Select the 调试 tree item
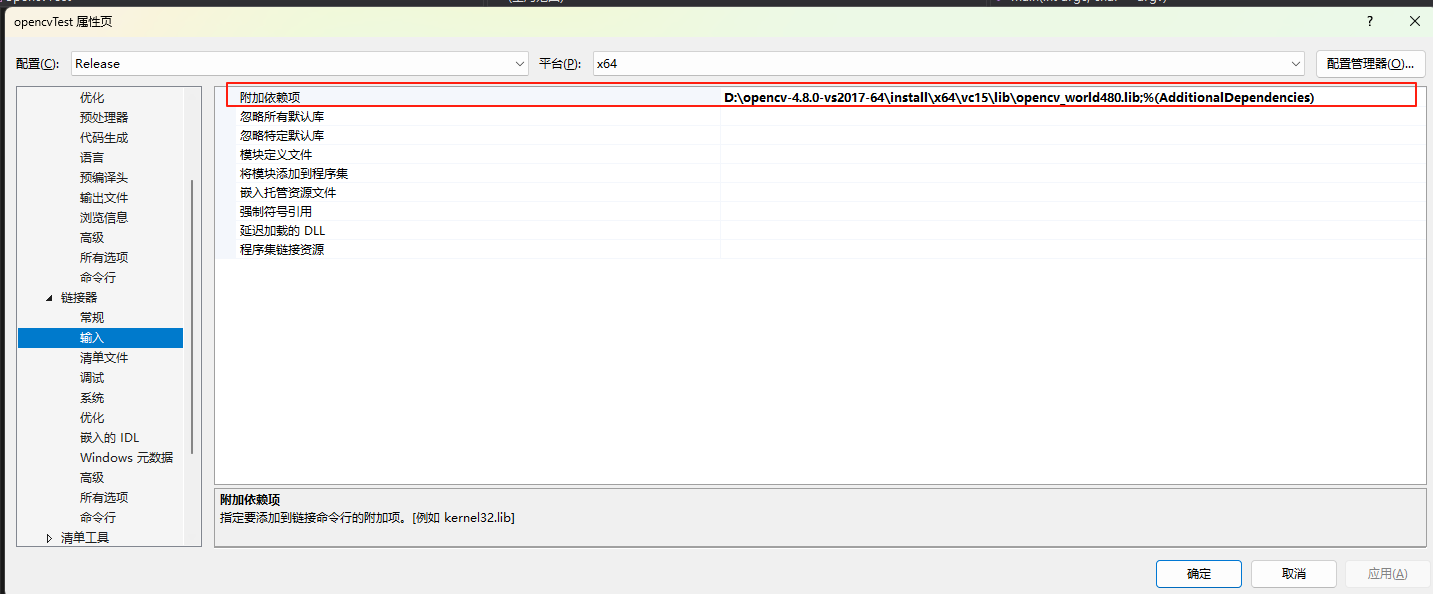 [91, 377]
